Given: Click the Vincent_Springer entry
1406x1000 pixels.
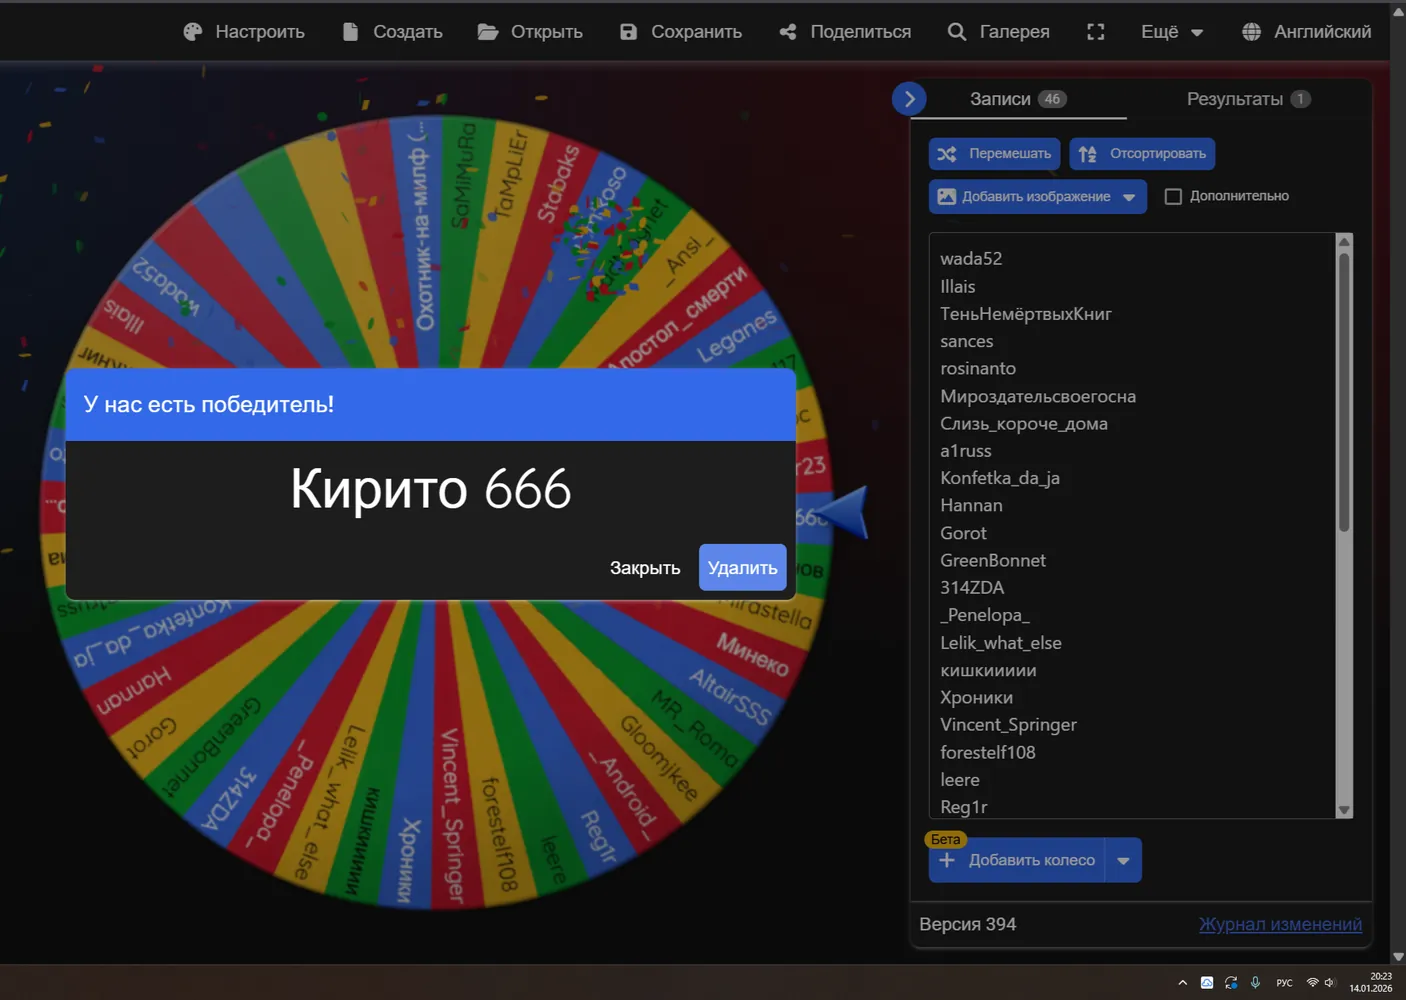Looking at the screenshot, I should coord(1008,724).
